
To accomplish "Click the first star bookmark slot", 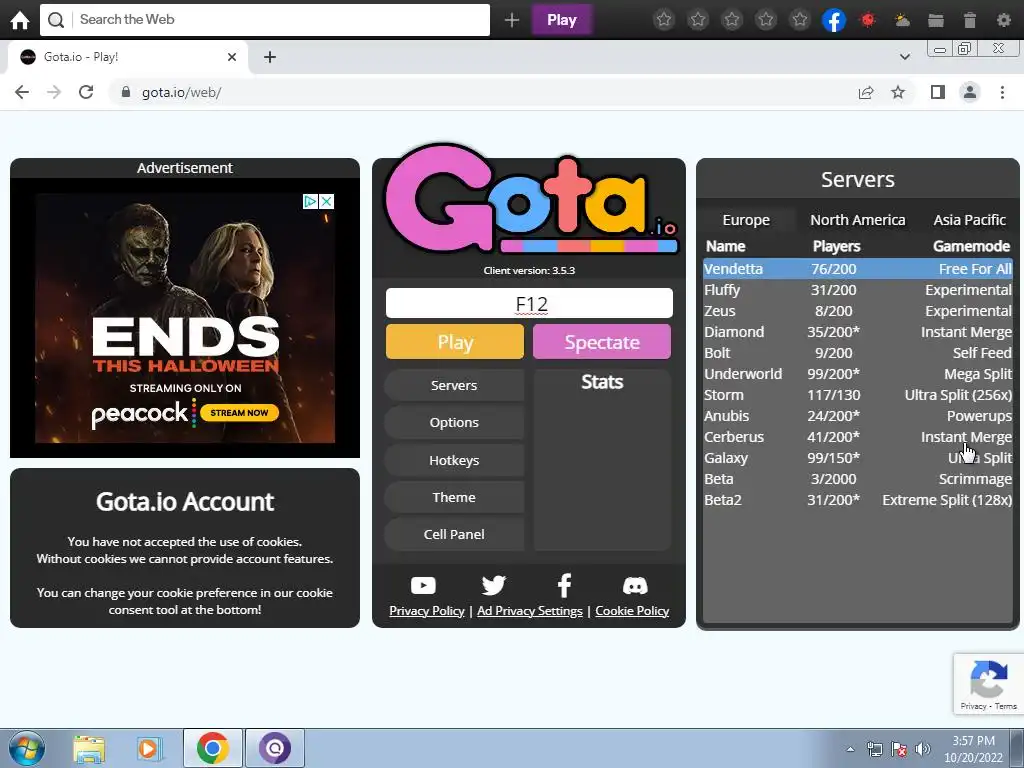I will coord(664,20).
